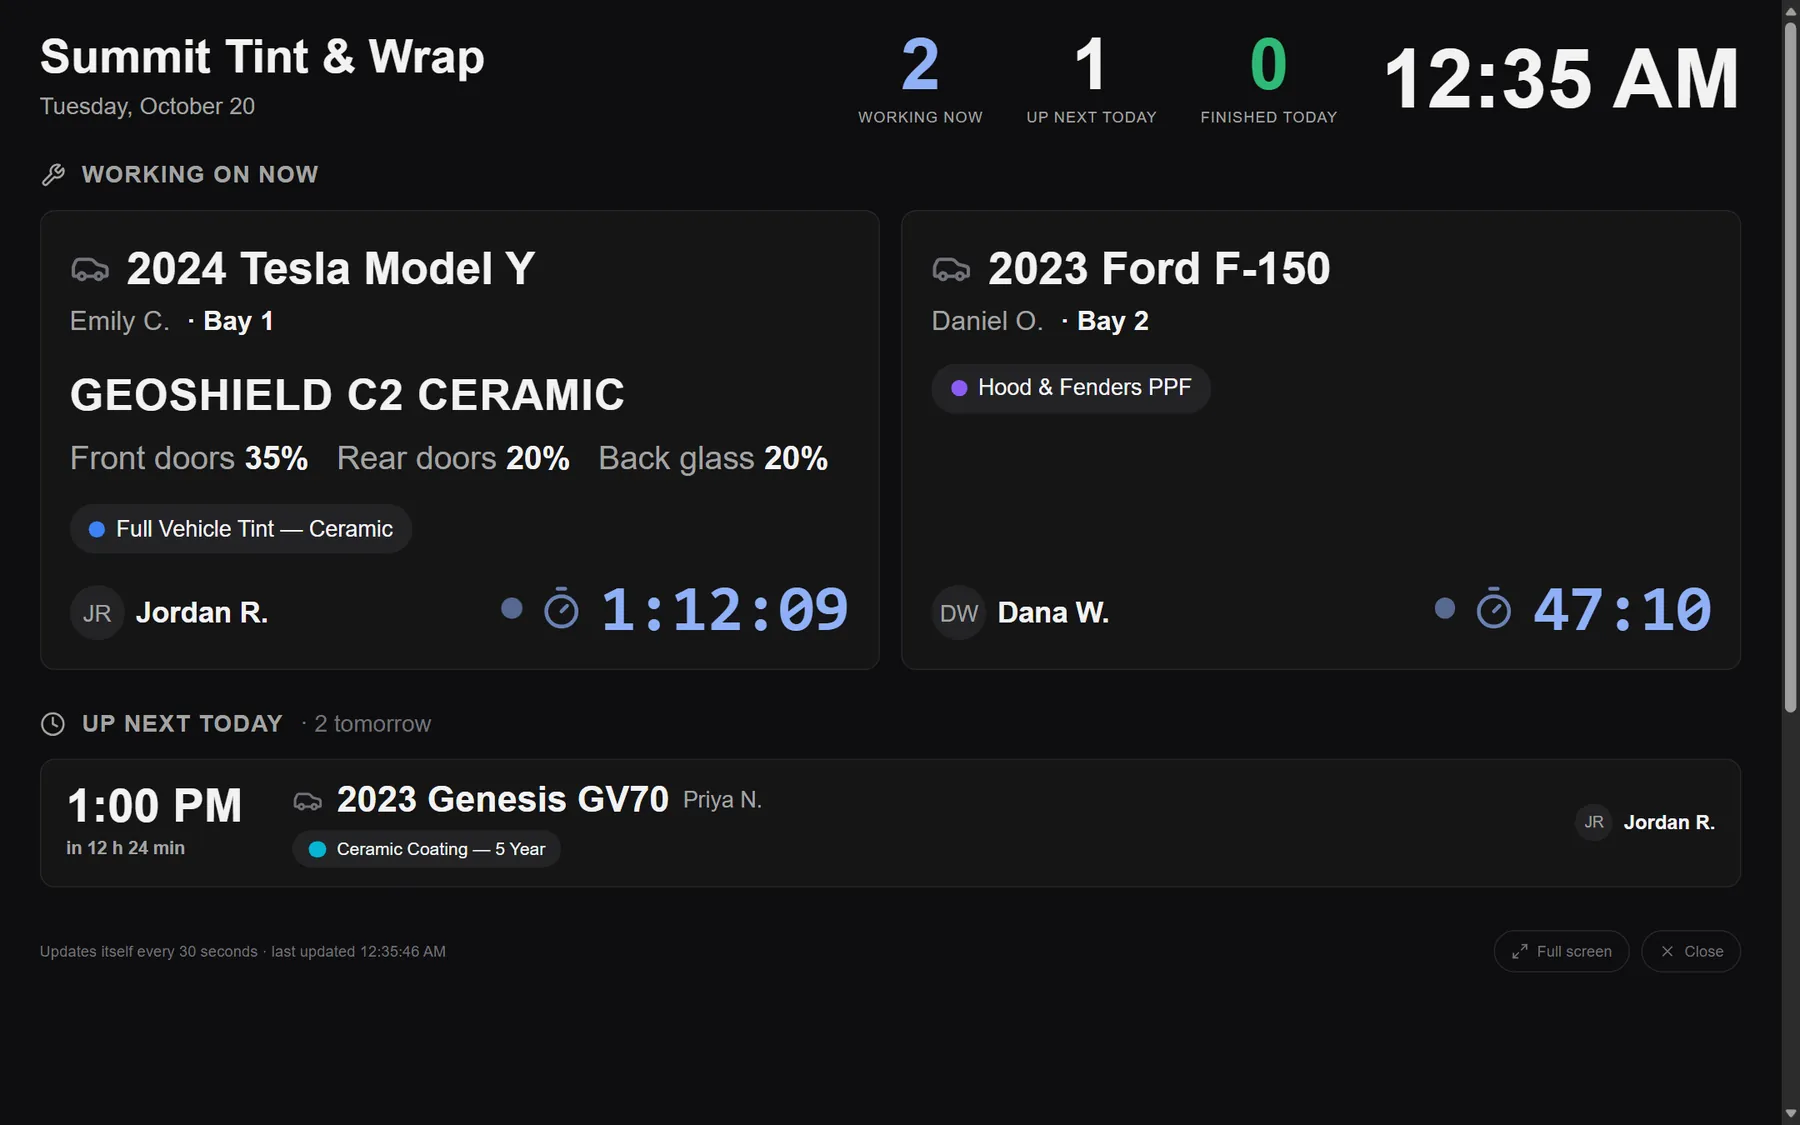Click the wrench icon beside Working On Now
1800x1125 pixels.
53,175
